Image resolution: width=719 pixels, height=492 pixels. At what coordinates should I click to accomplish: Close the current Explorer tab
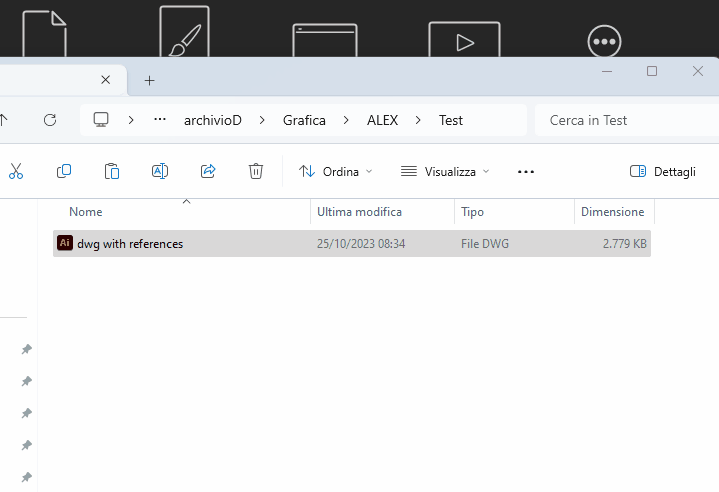(x=105, y=80)
